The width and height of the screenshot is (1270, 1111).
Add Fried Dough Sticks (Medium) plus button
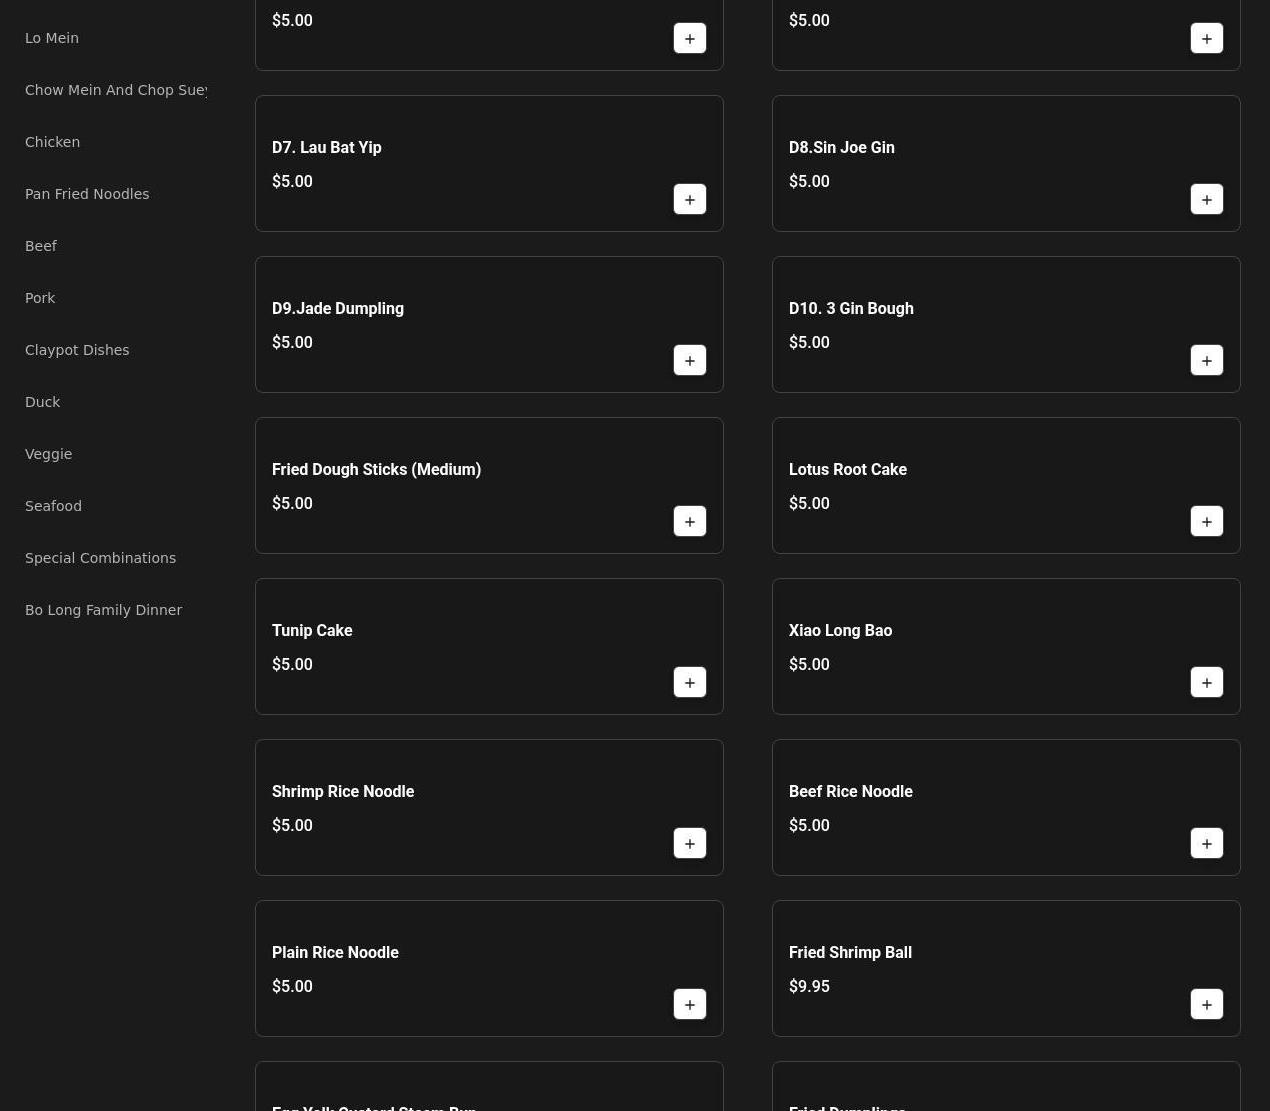(690, 521)
